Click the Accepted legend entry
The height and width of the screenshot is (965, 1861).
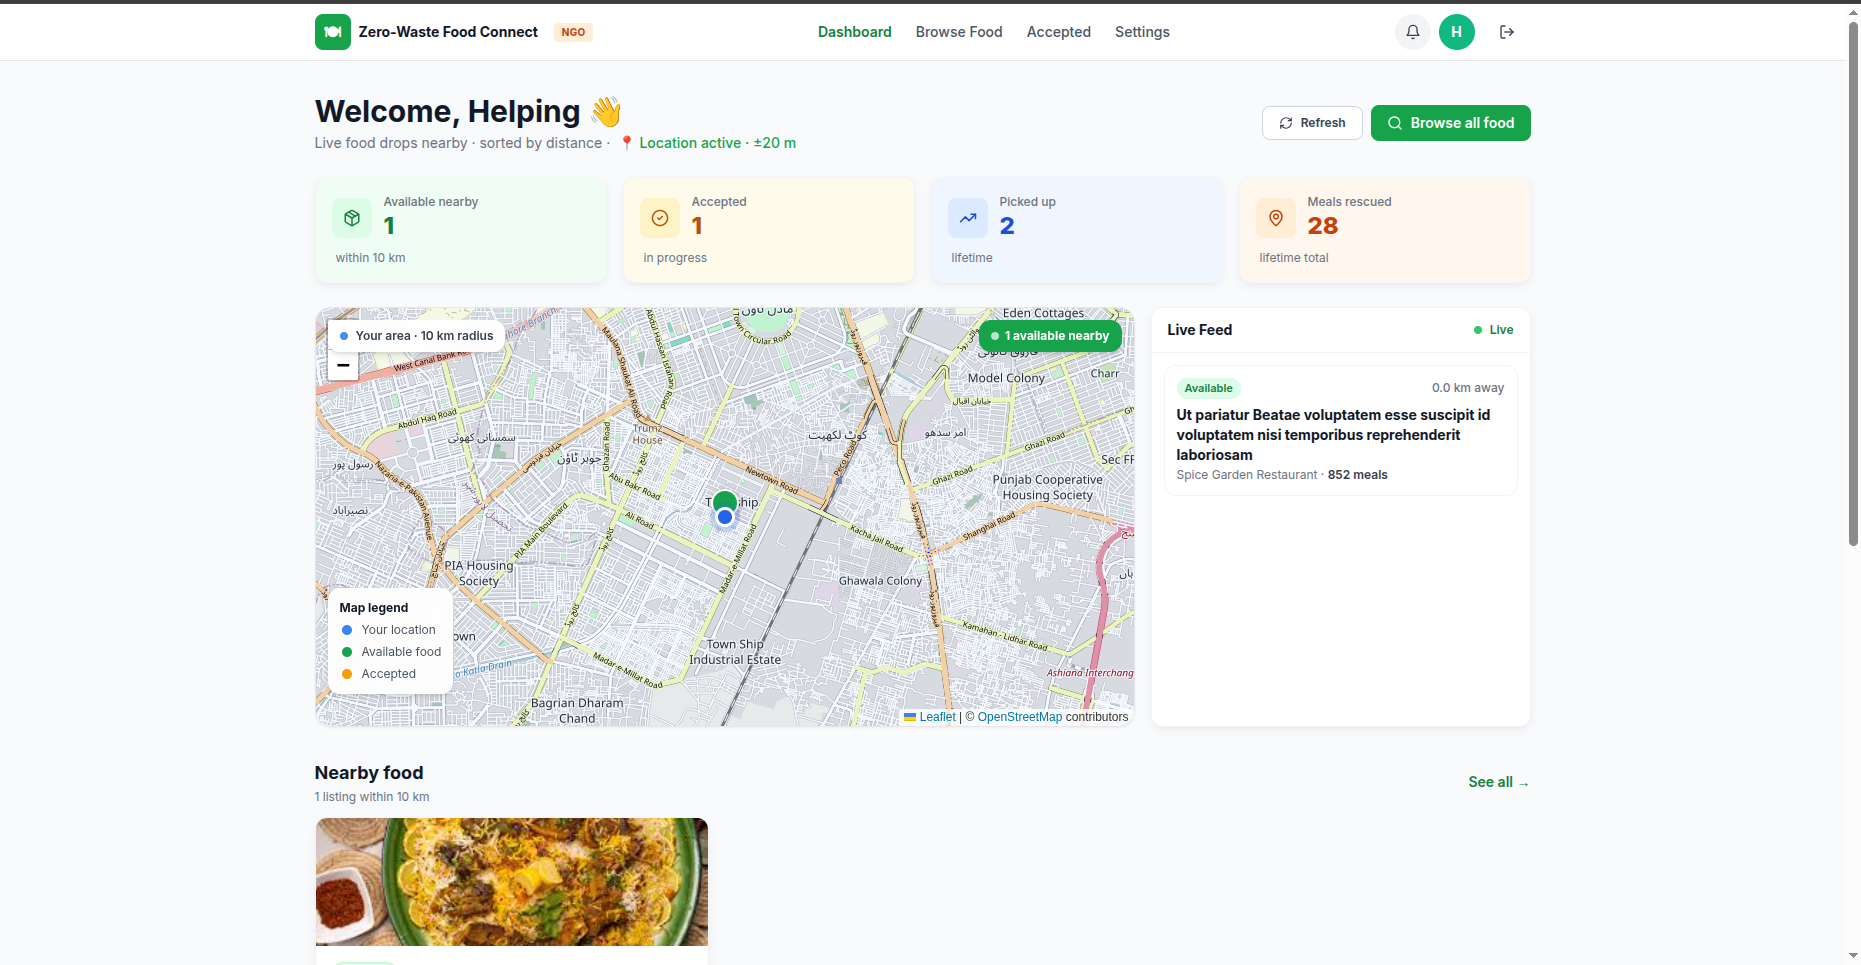(379, 674)
